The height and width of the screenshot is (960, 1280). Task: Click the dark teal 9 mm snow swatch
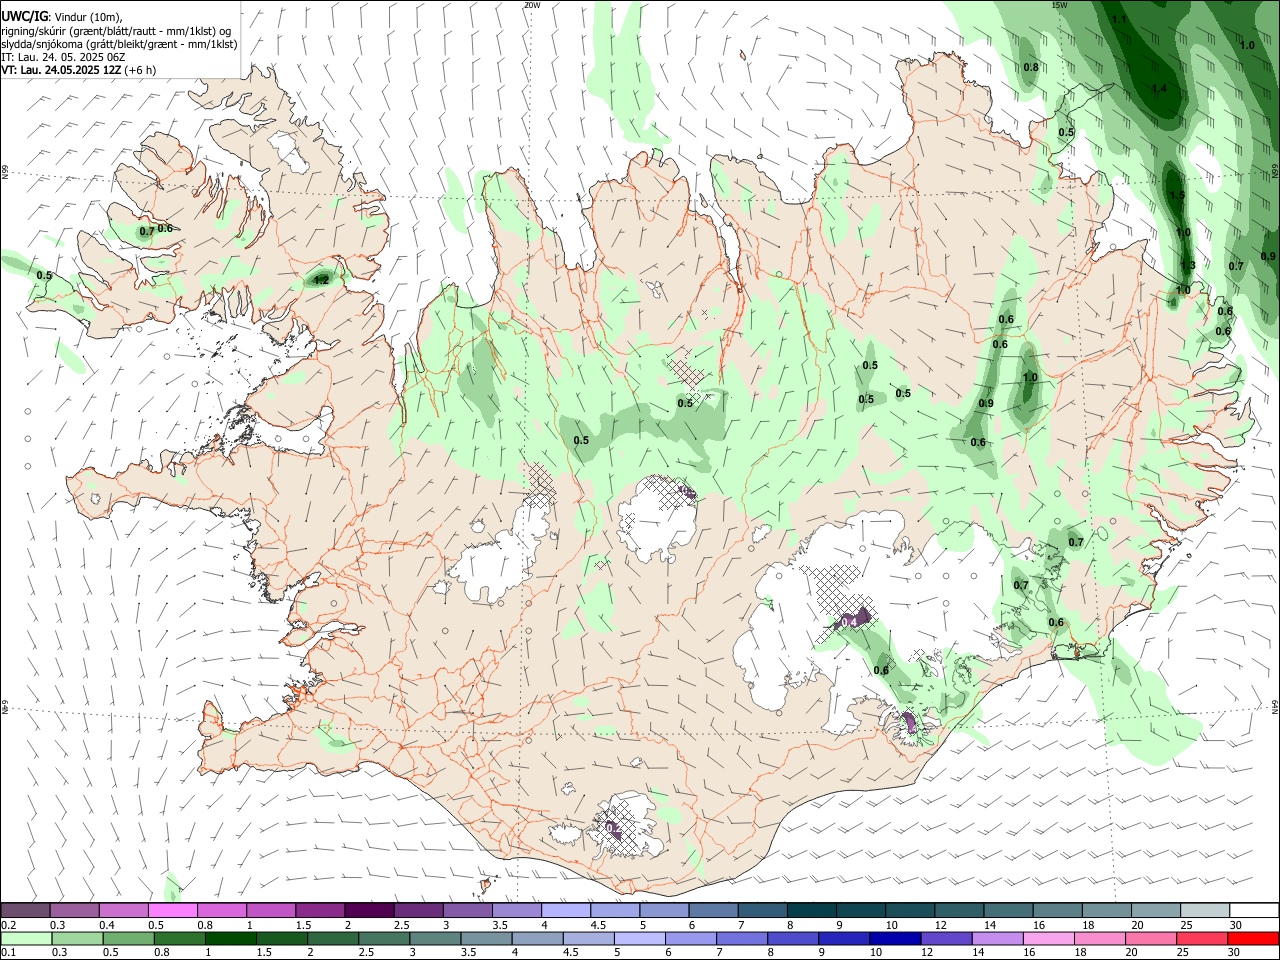(860, 911)
